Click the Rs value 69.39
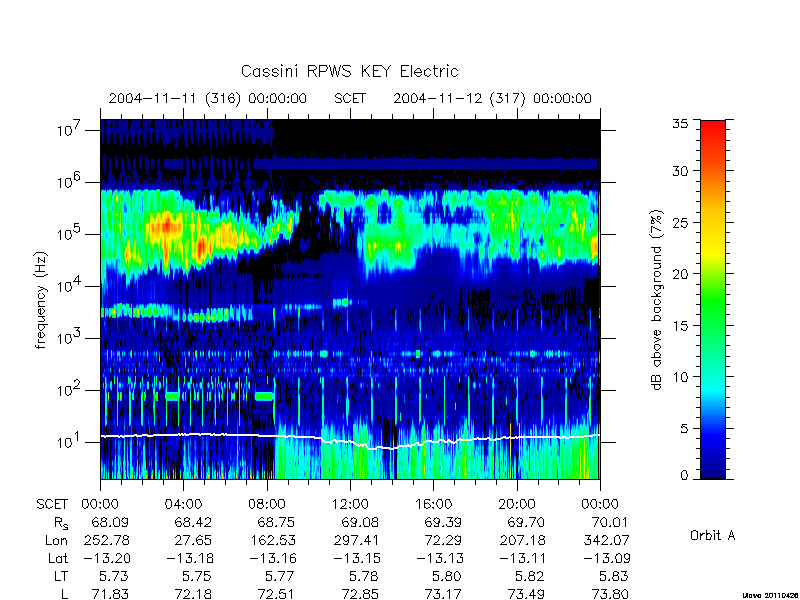 (443, 522)
